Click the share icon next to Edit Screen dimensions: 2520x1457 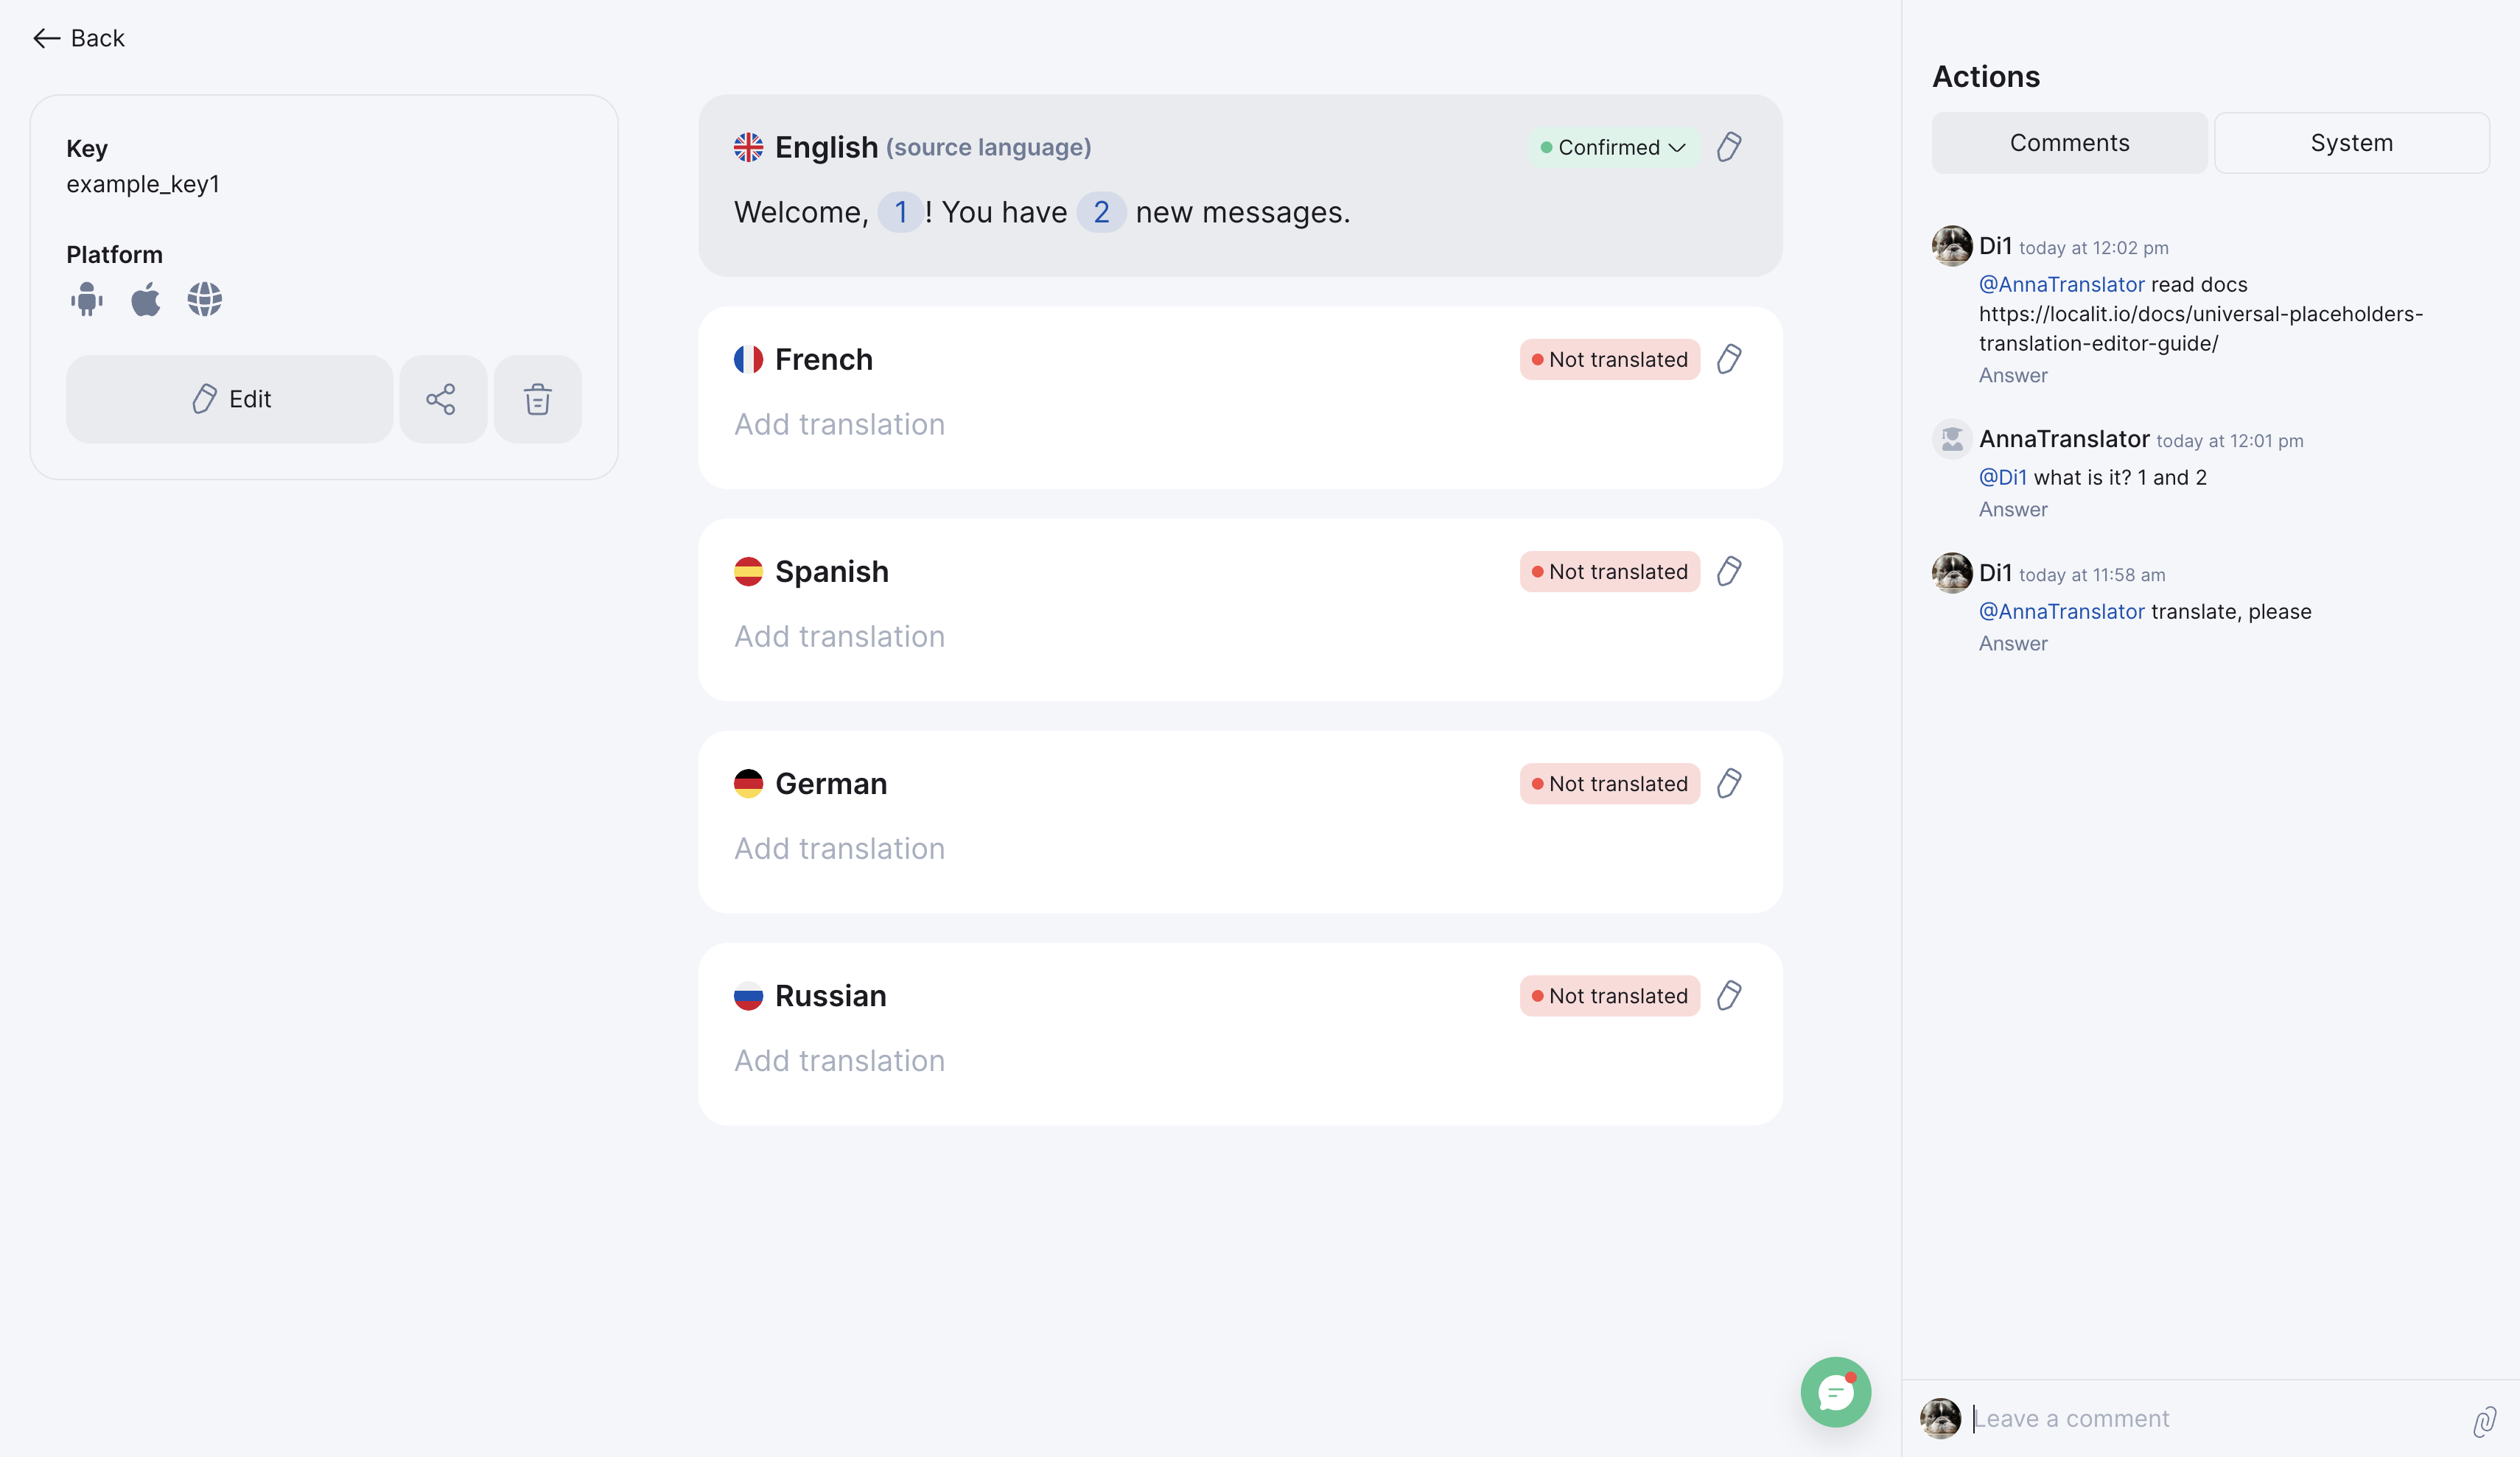441,399
